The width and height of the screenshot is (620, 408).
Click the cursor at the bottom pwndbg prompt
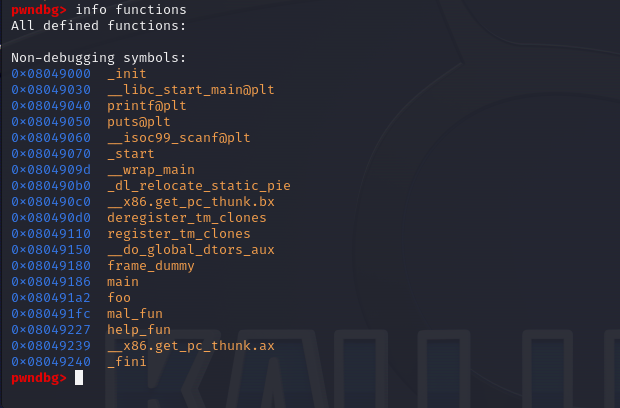point(79,378)
